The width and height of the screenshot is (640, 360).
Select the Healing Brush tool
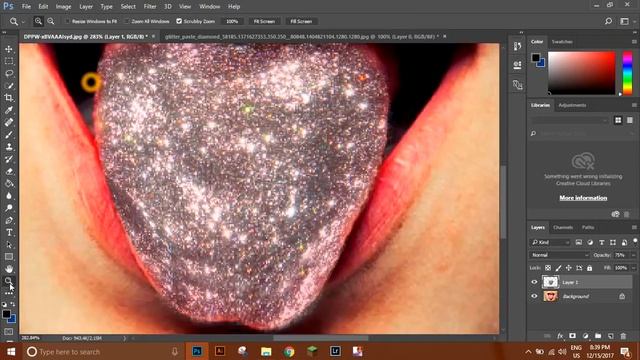tap(9, 122)
